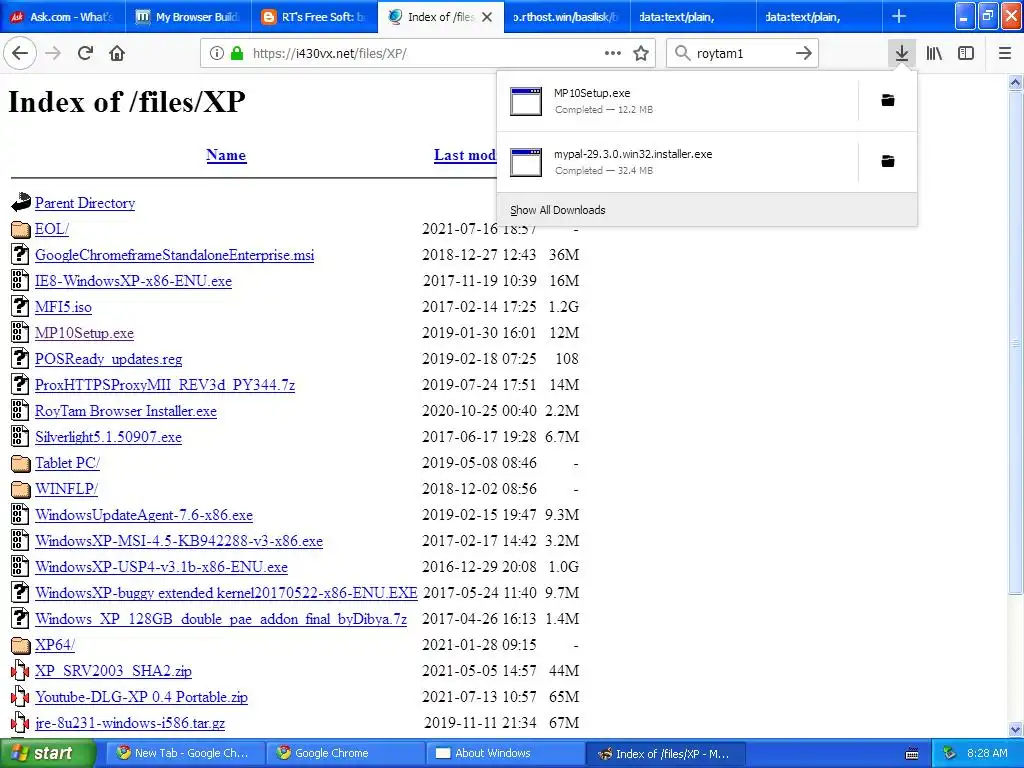Viewport: 1024px width, 768px height.
Task: Click the MFI5.iso unknown-file icon
Action: pyautogui.click(x=20, y=306)
